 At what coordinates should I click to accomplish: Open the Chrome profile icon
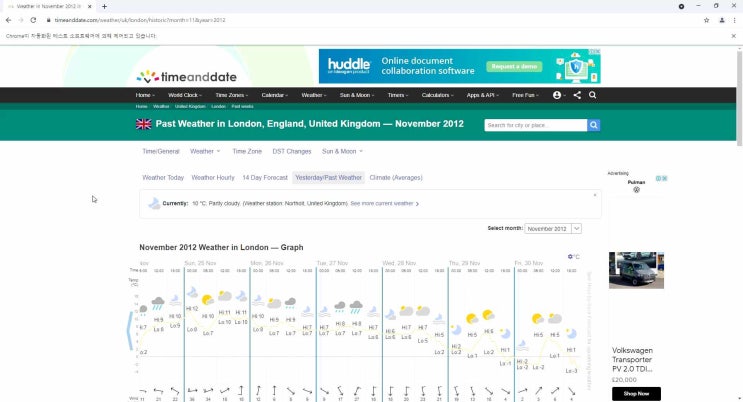click(x=722, y=20)
